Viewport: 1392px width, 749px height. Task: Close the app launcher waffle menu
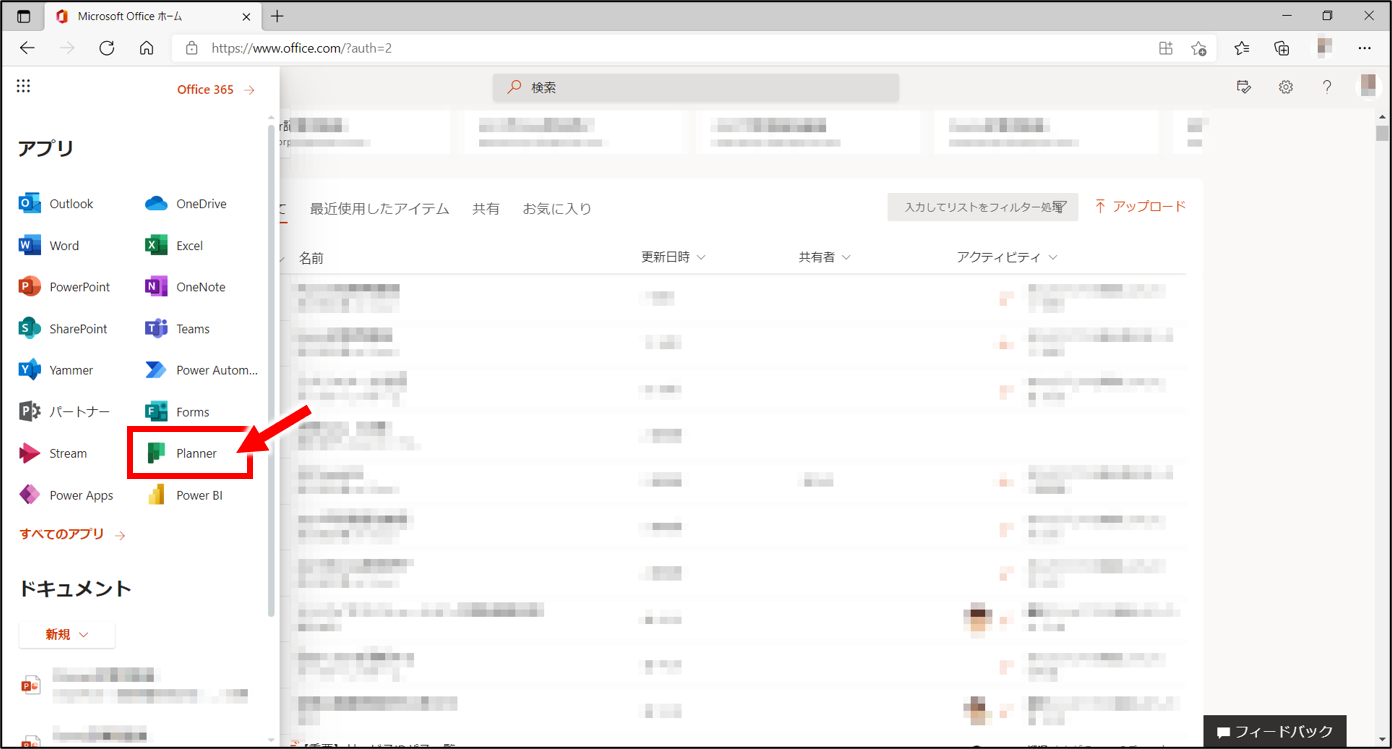coord(23,87)
